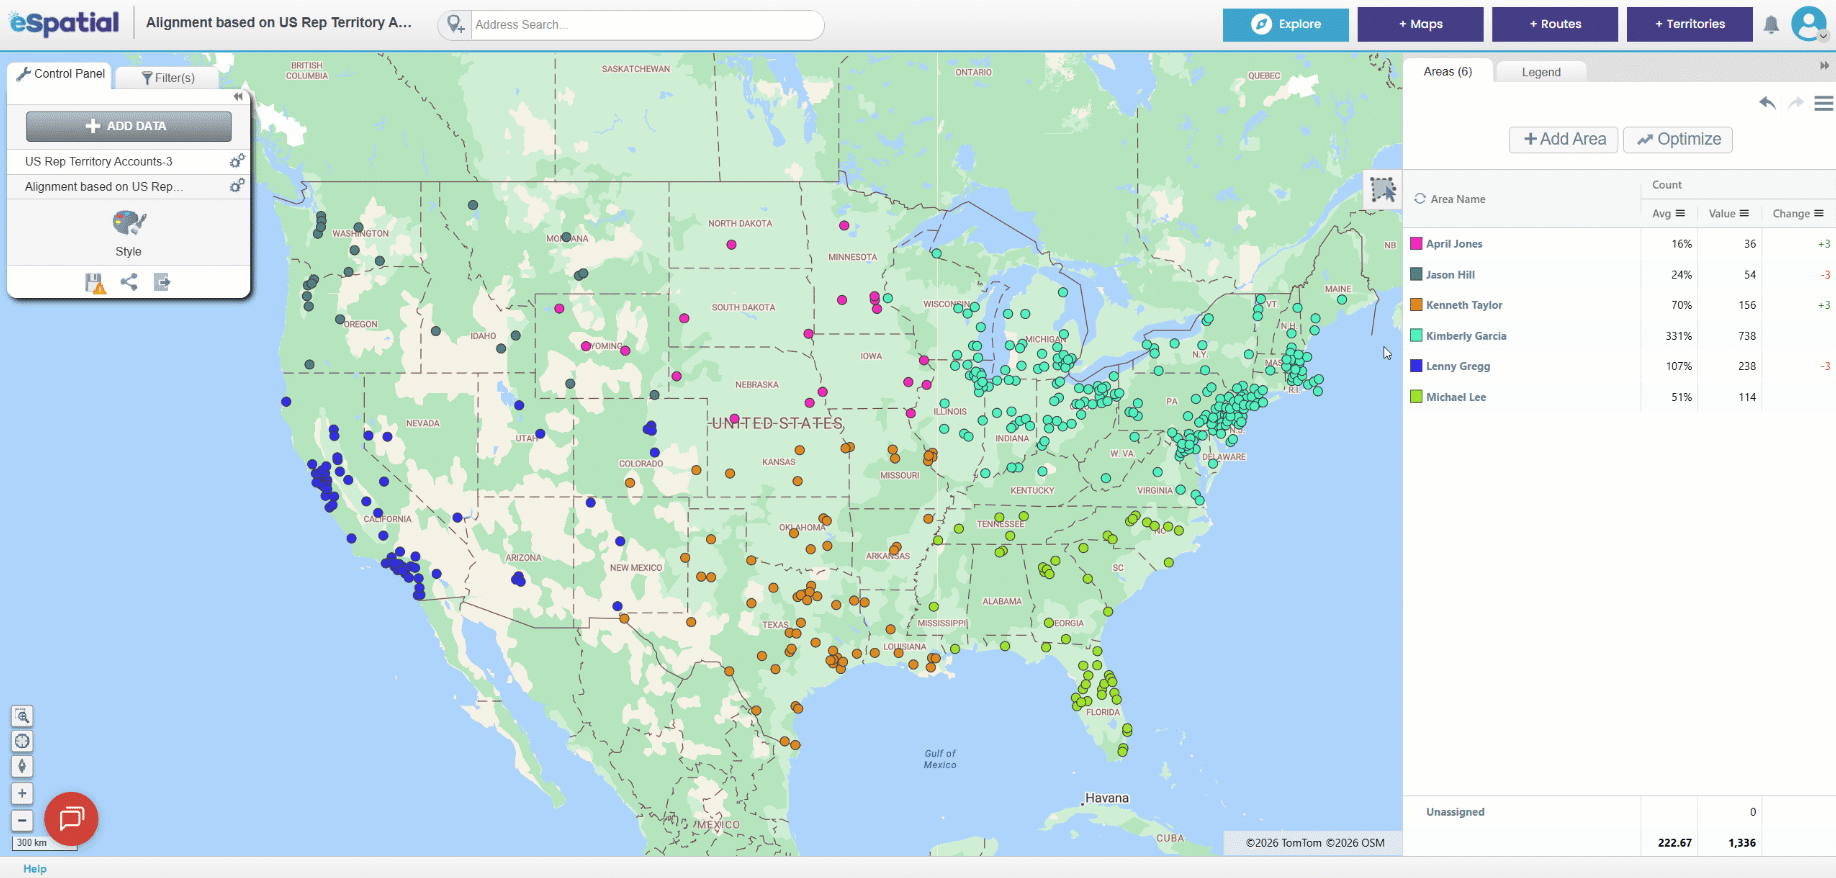
Task: Undo the last territory change
Action: click(1767, 103)
